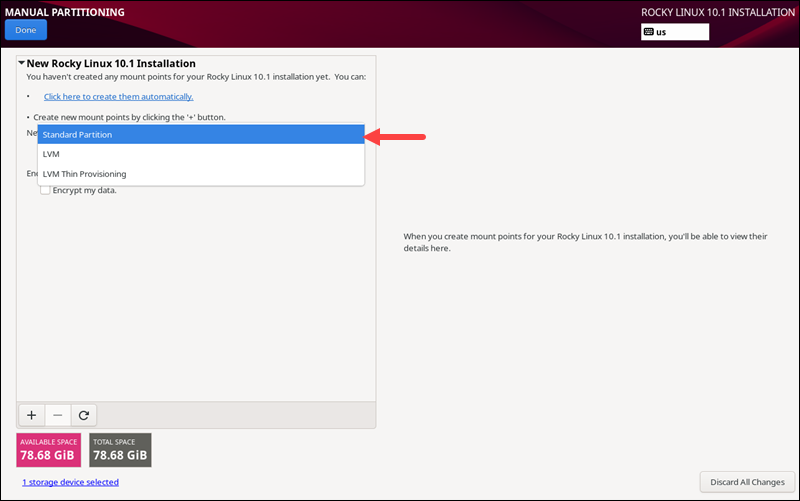The height and width of the screenshot is (501, 800).
Task: Open the create them automatically link
Action: point(118,97)
